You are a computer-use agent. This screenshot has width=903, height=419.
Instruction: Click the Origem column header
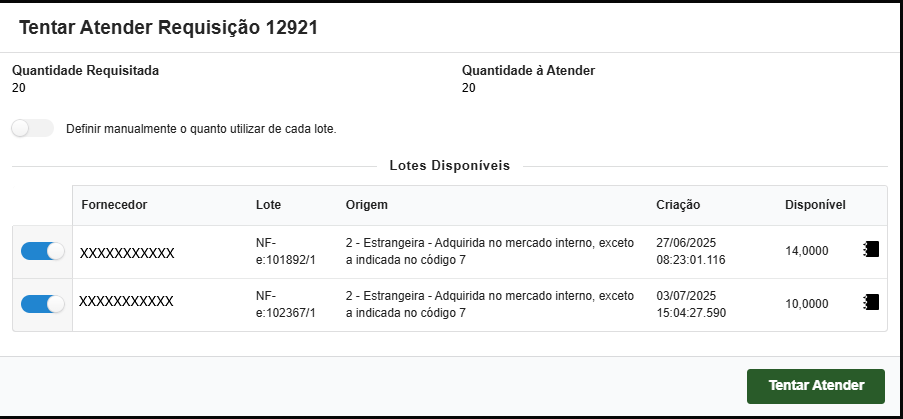366,205
